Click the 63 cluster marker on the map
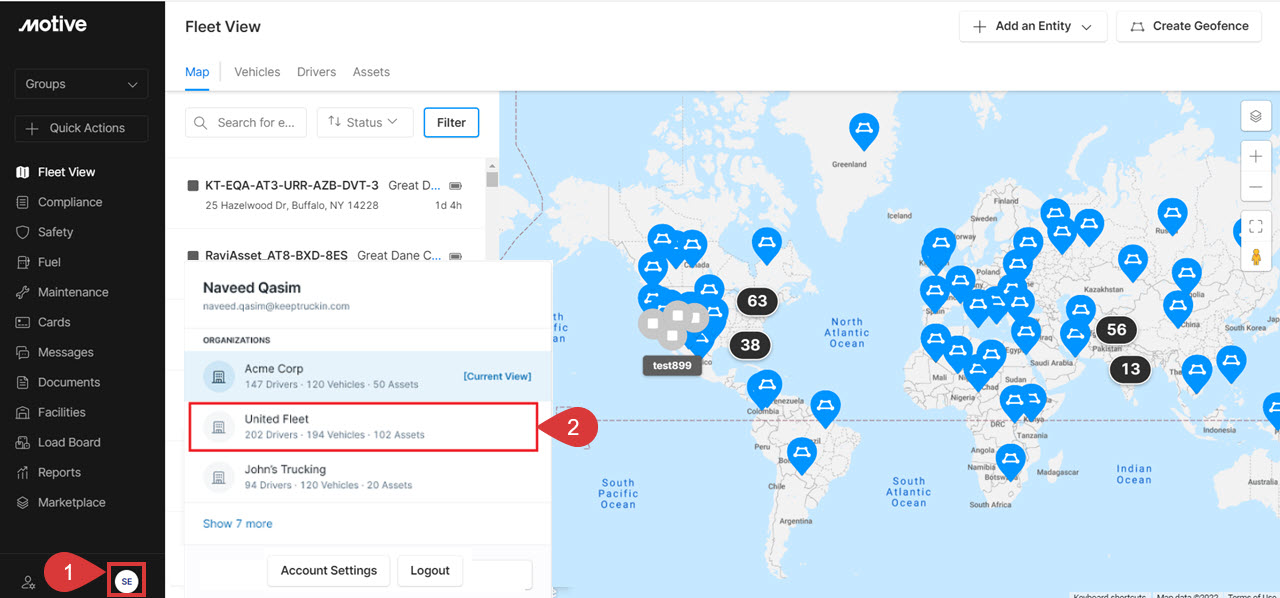 757,301
